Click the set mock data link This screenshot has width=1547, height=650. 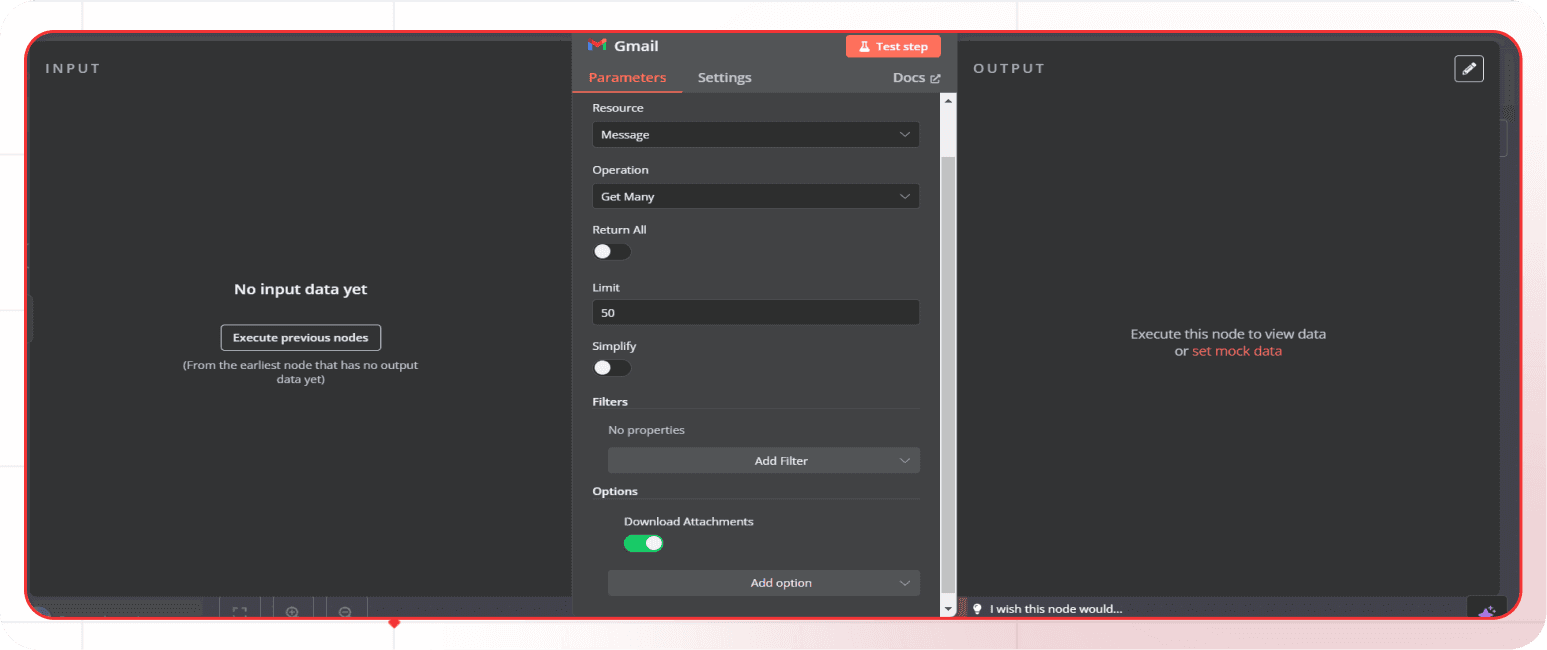(x=1237, y=351)
